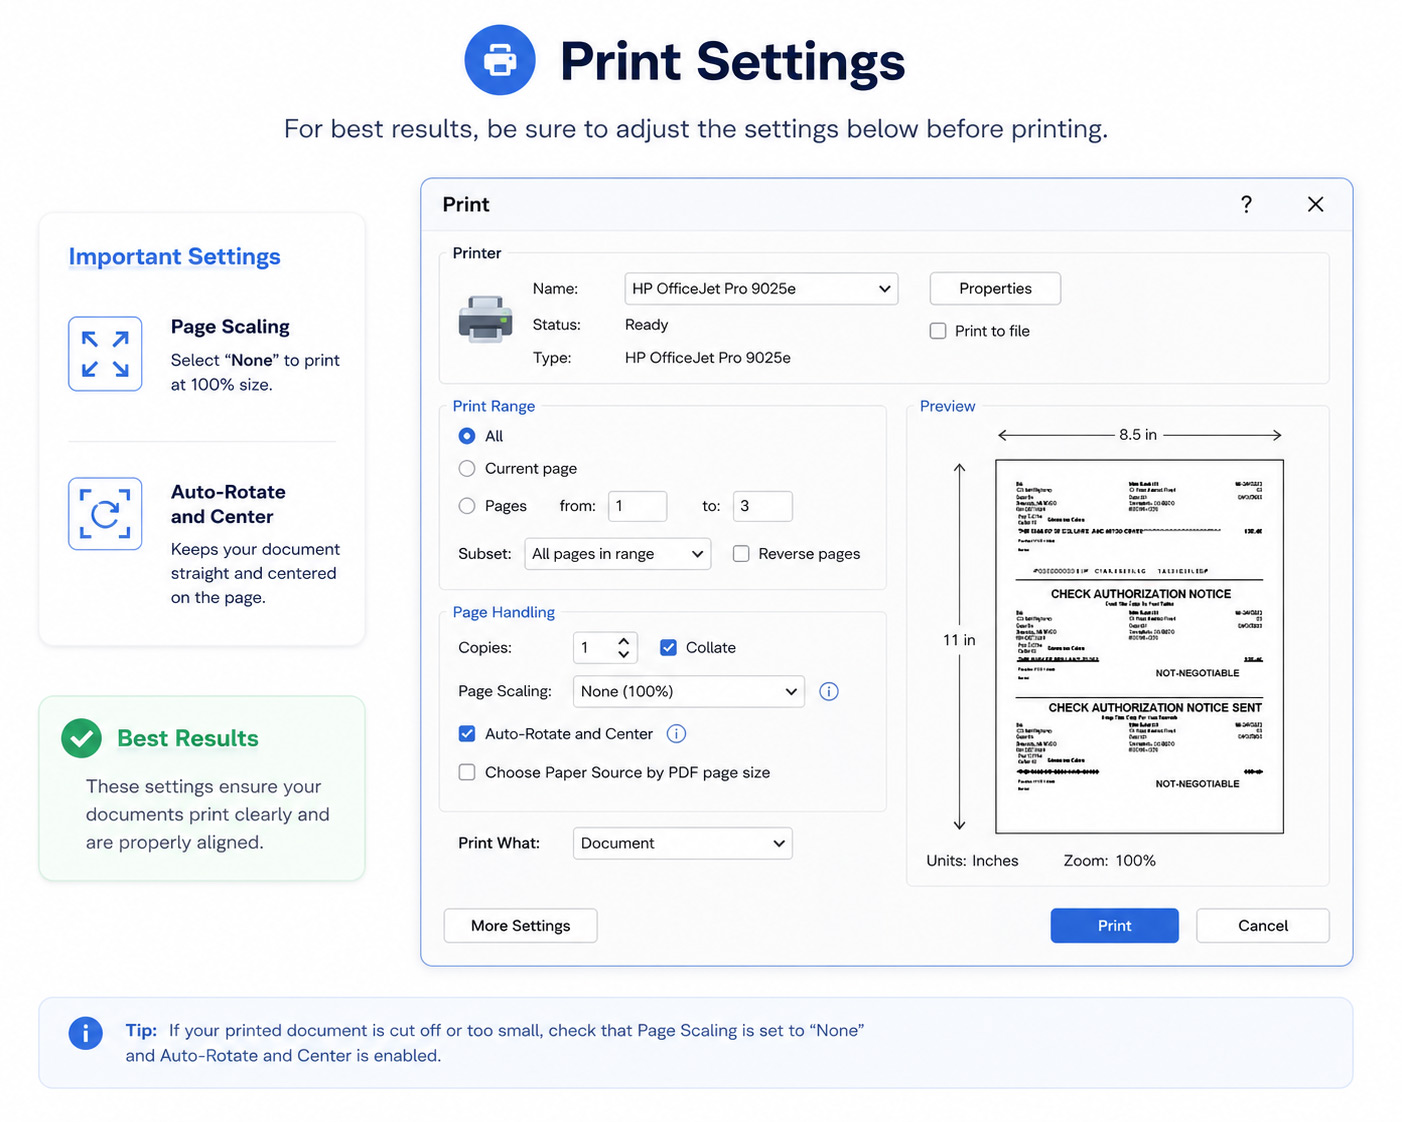The width and height of the screenshot is (1402, 1122).
Task: Click the blue Tip info icon
Action: (85, 1033)
